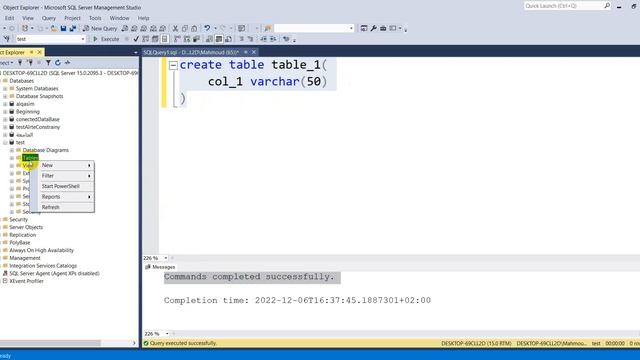The width and height of the screenshot is (640, 360).
Task: Click Object Explorer Disconnect plug icon
Action: tap(30, 63)
